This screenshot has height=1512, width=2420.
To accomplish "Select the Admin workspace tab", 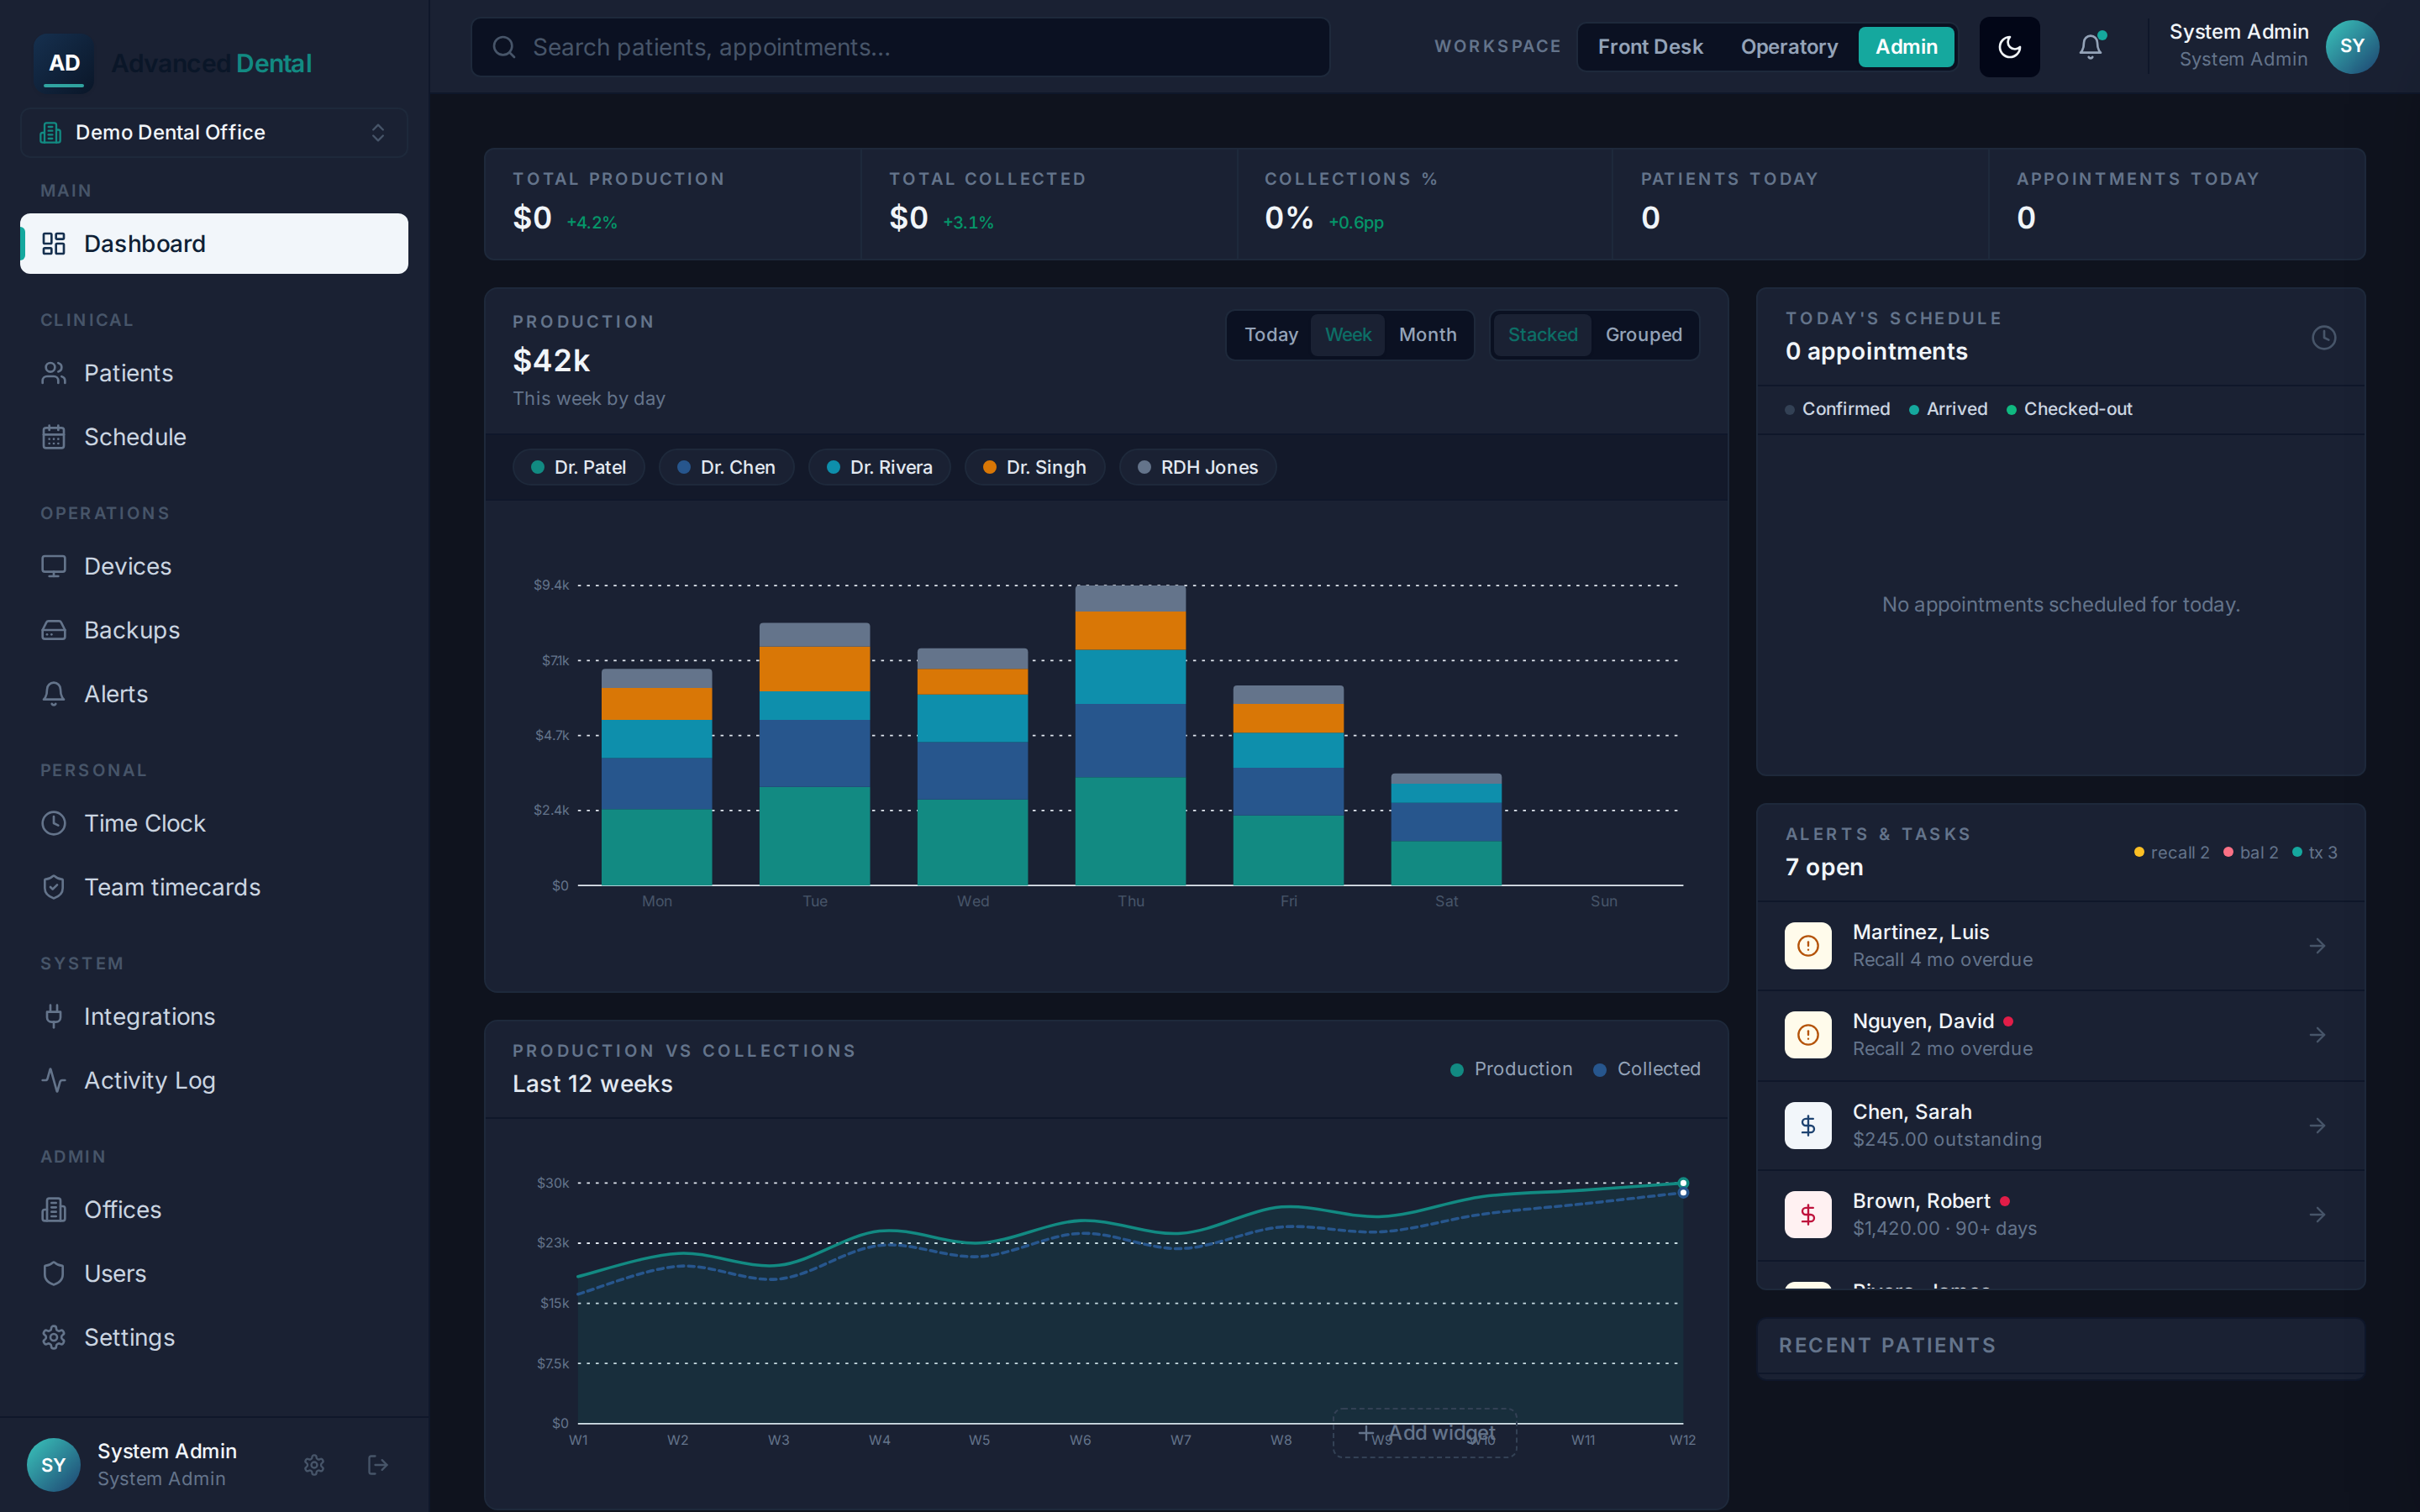I will [1906, 47].
